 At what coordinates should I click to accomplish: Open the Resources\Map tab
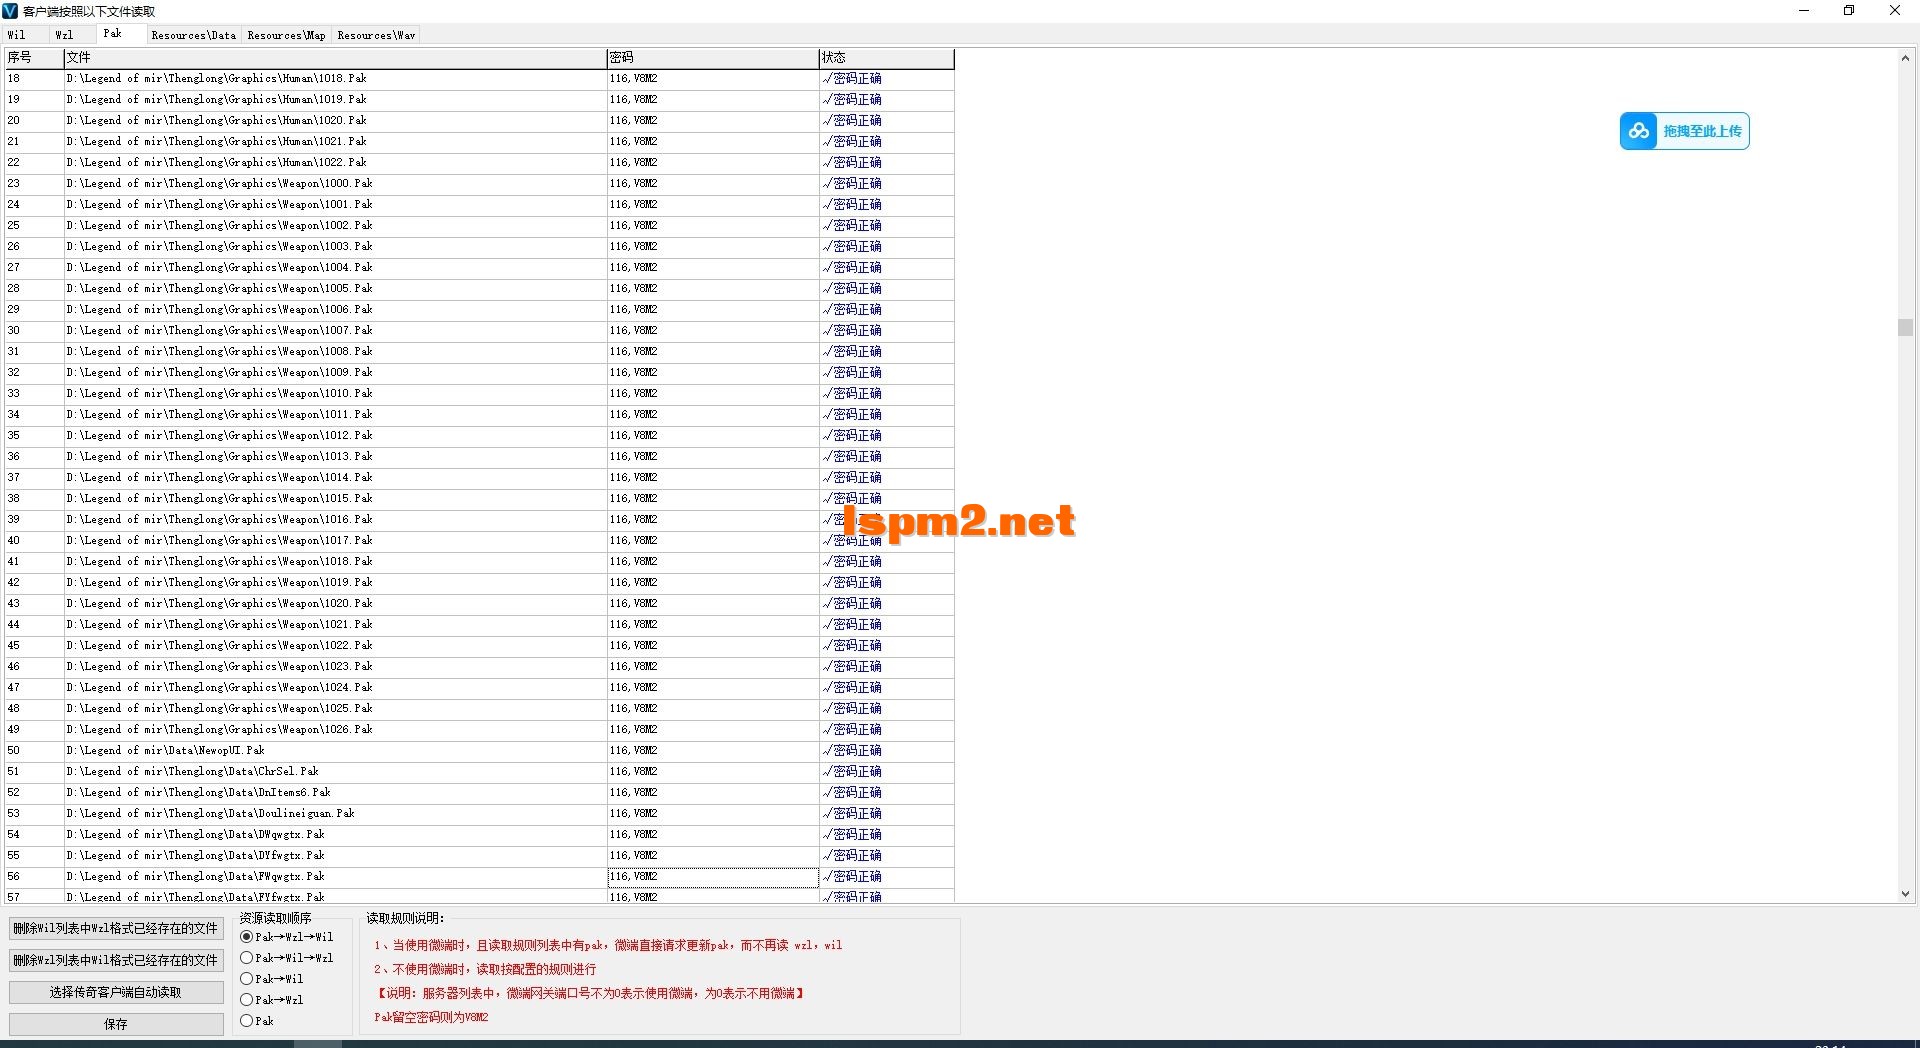tap(286, 35)
